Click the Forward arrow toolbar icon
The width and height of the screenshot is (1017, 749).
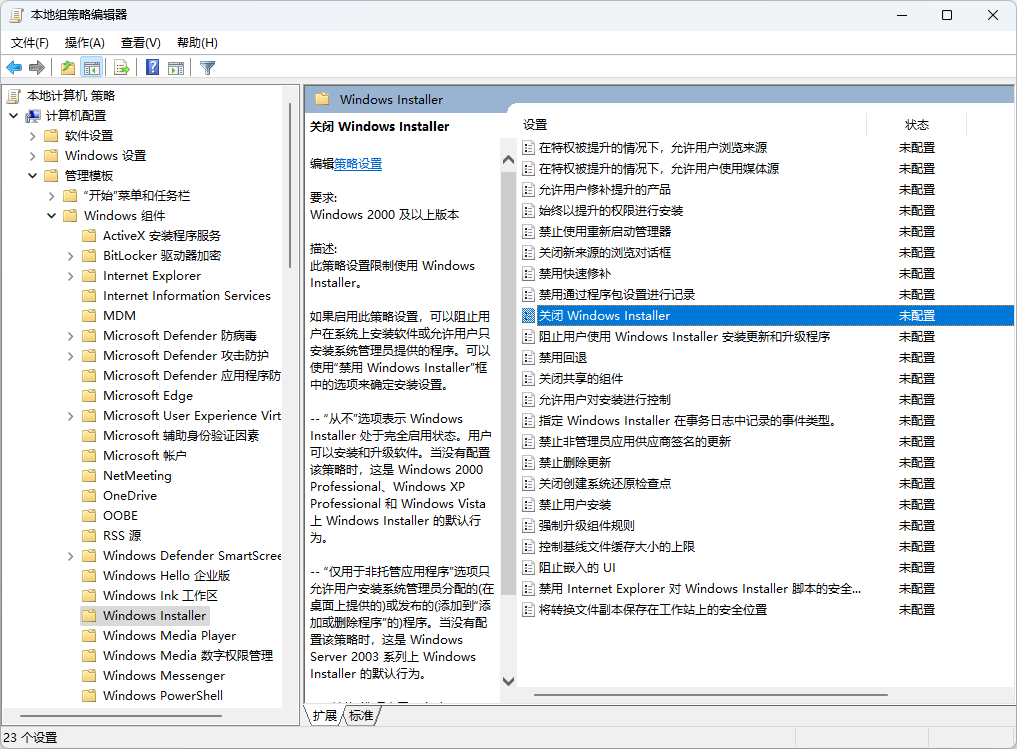(37, 67)
